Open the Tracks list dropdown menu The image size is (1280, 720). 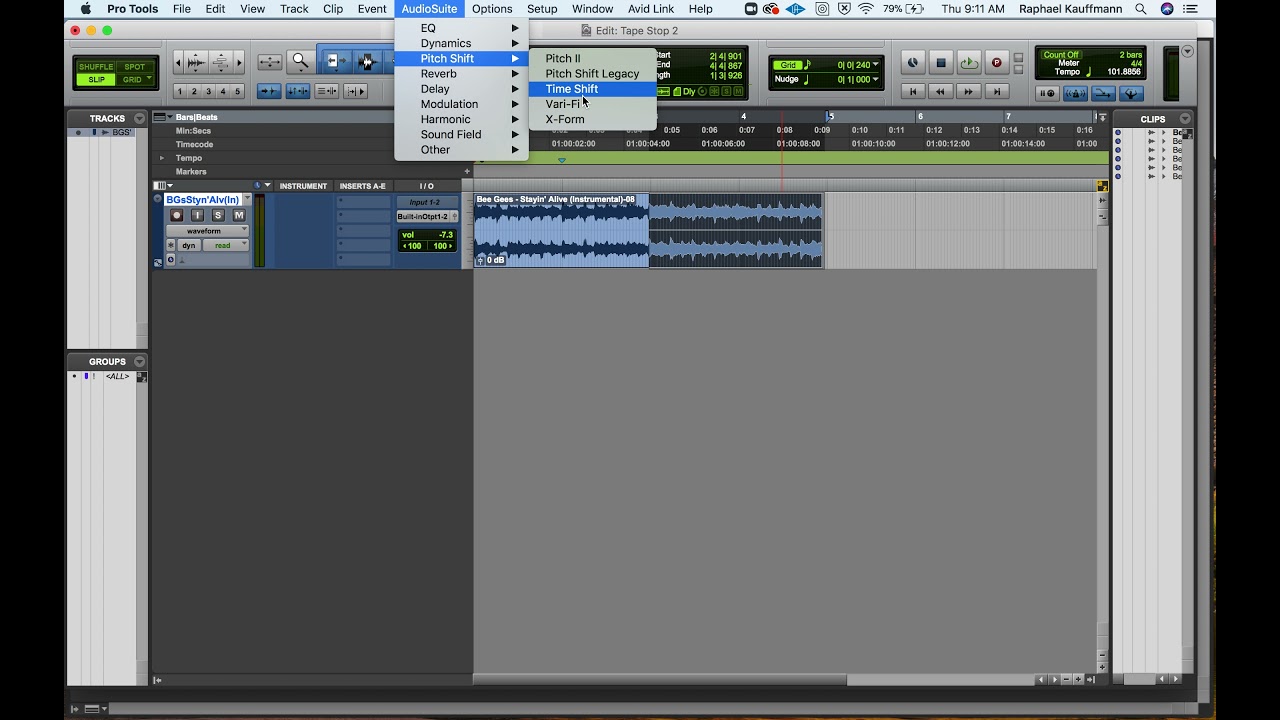(x=139, y=118)
